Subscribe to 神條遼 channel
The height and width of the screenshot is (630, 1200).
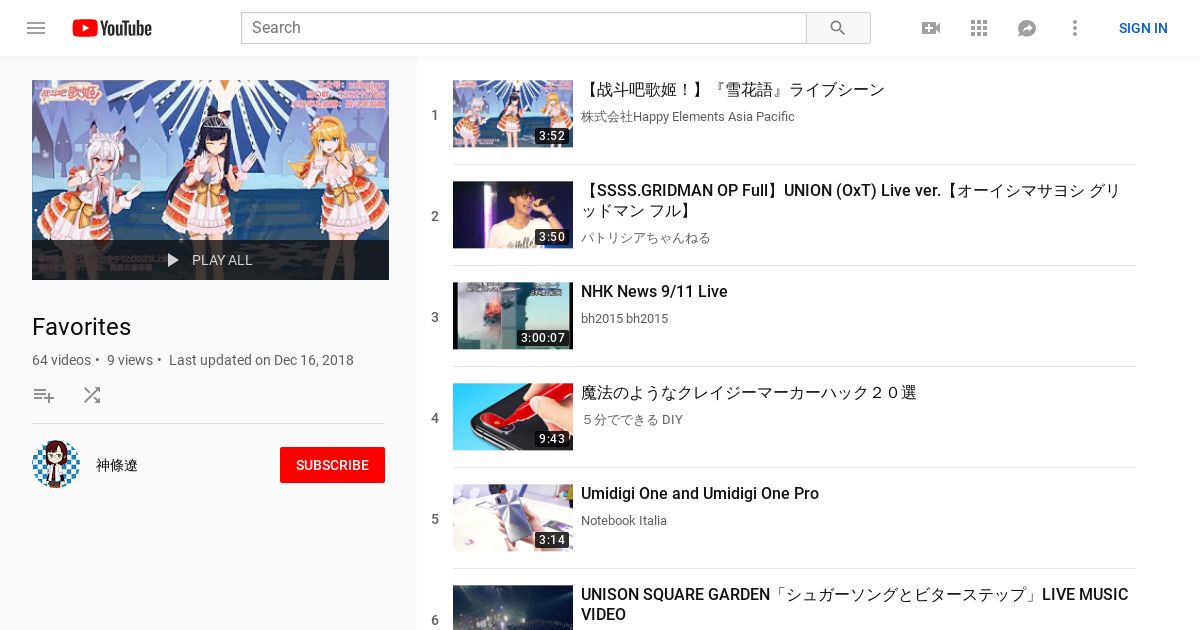pos(332,465)
